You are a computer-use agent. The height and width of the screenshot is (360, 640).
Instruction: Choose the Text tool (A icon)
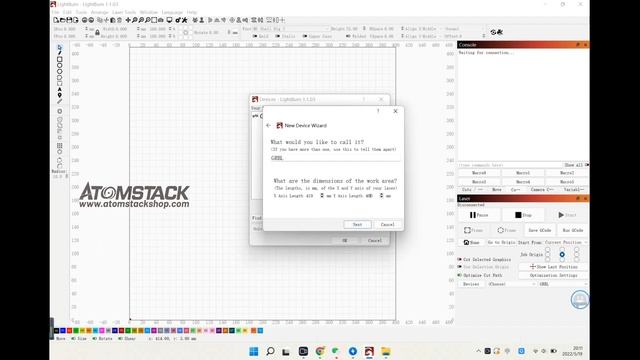pyautogui.click(x=60, y=89)
